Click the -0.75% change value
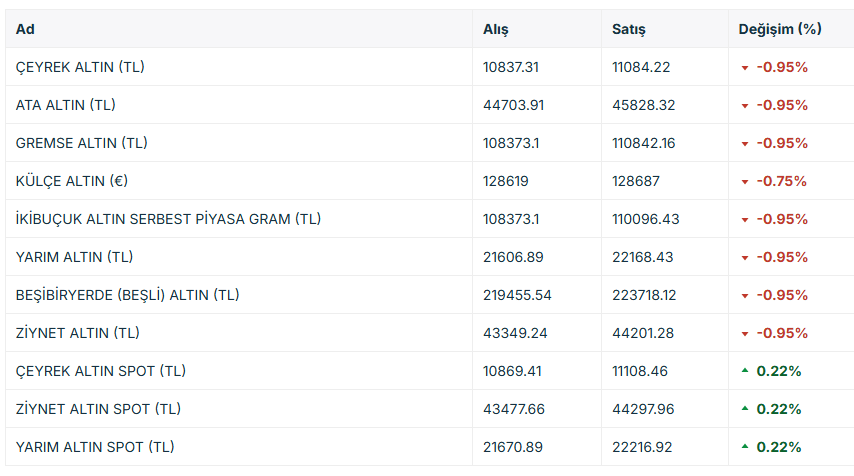Screen dimensions: 854x476 (782, 181)
